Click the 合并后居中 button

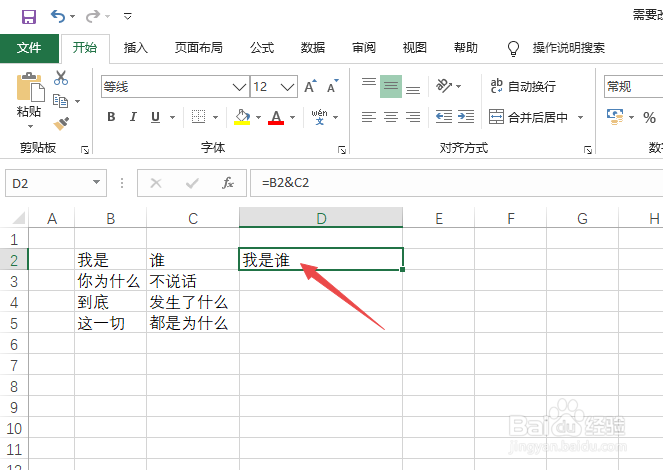pos(529,117)
